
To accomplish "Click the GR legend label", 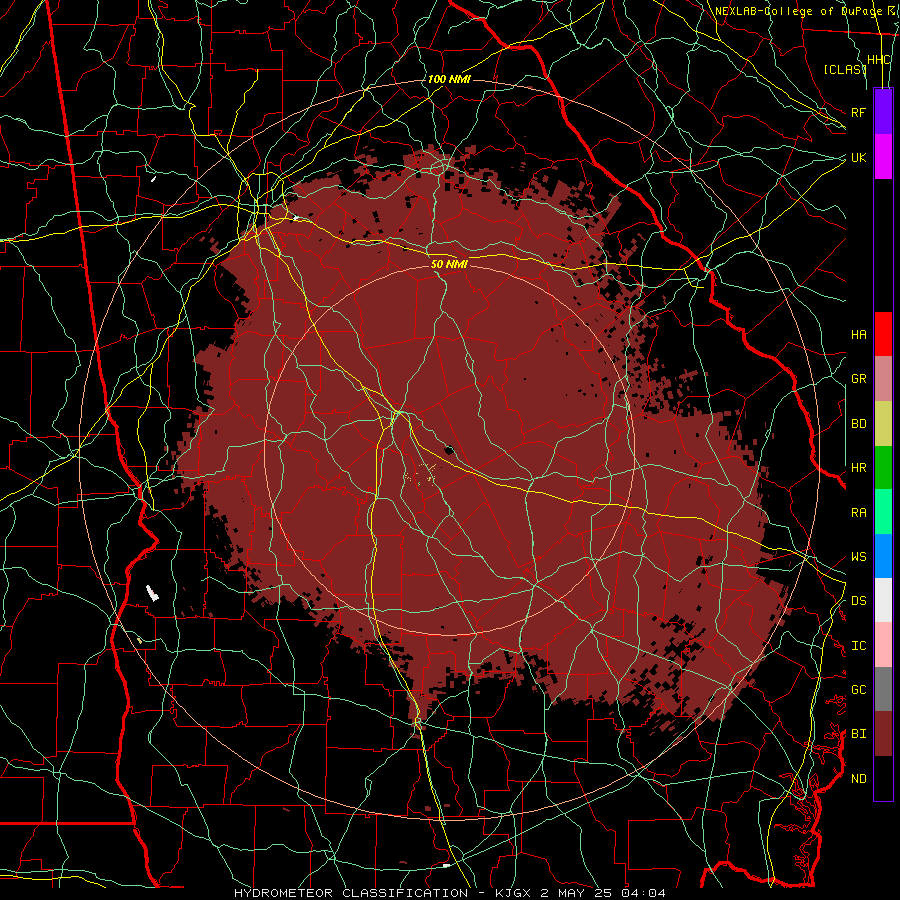I will point(858,379).
